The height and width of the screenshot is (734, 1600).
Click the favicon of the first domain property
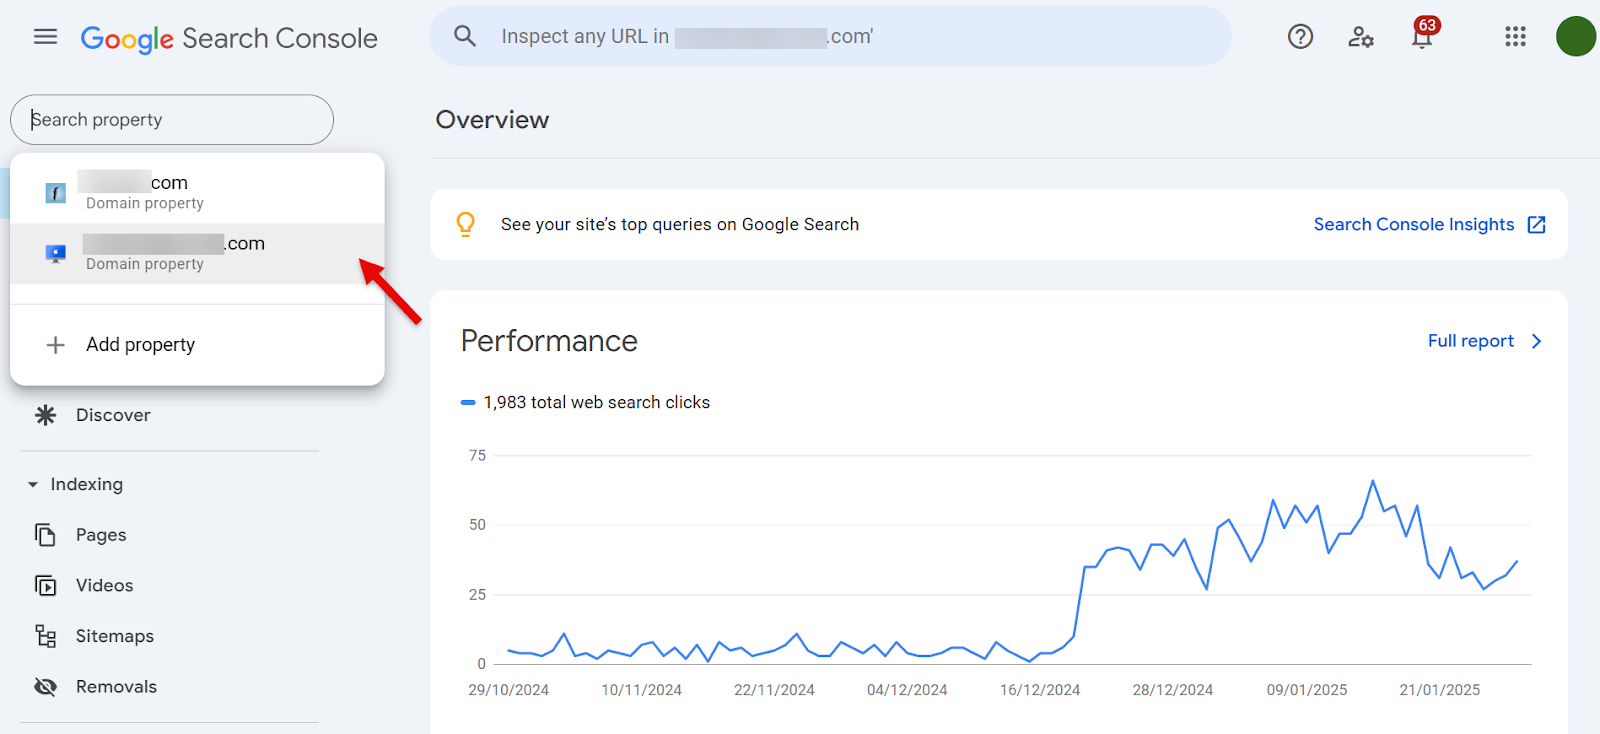click(x=56, y=193)
